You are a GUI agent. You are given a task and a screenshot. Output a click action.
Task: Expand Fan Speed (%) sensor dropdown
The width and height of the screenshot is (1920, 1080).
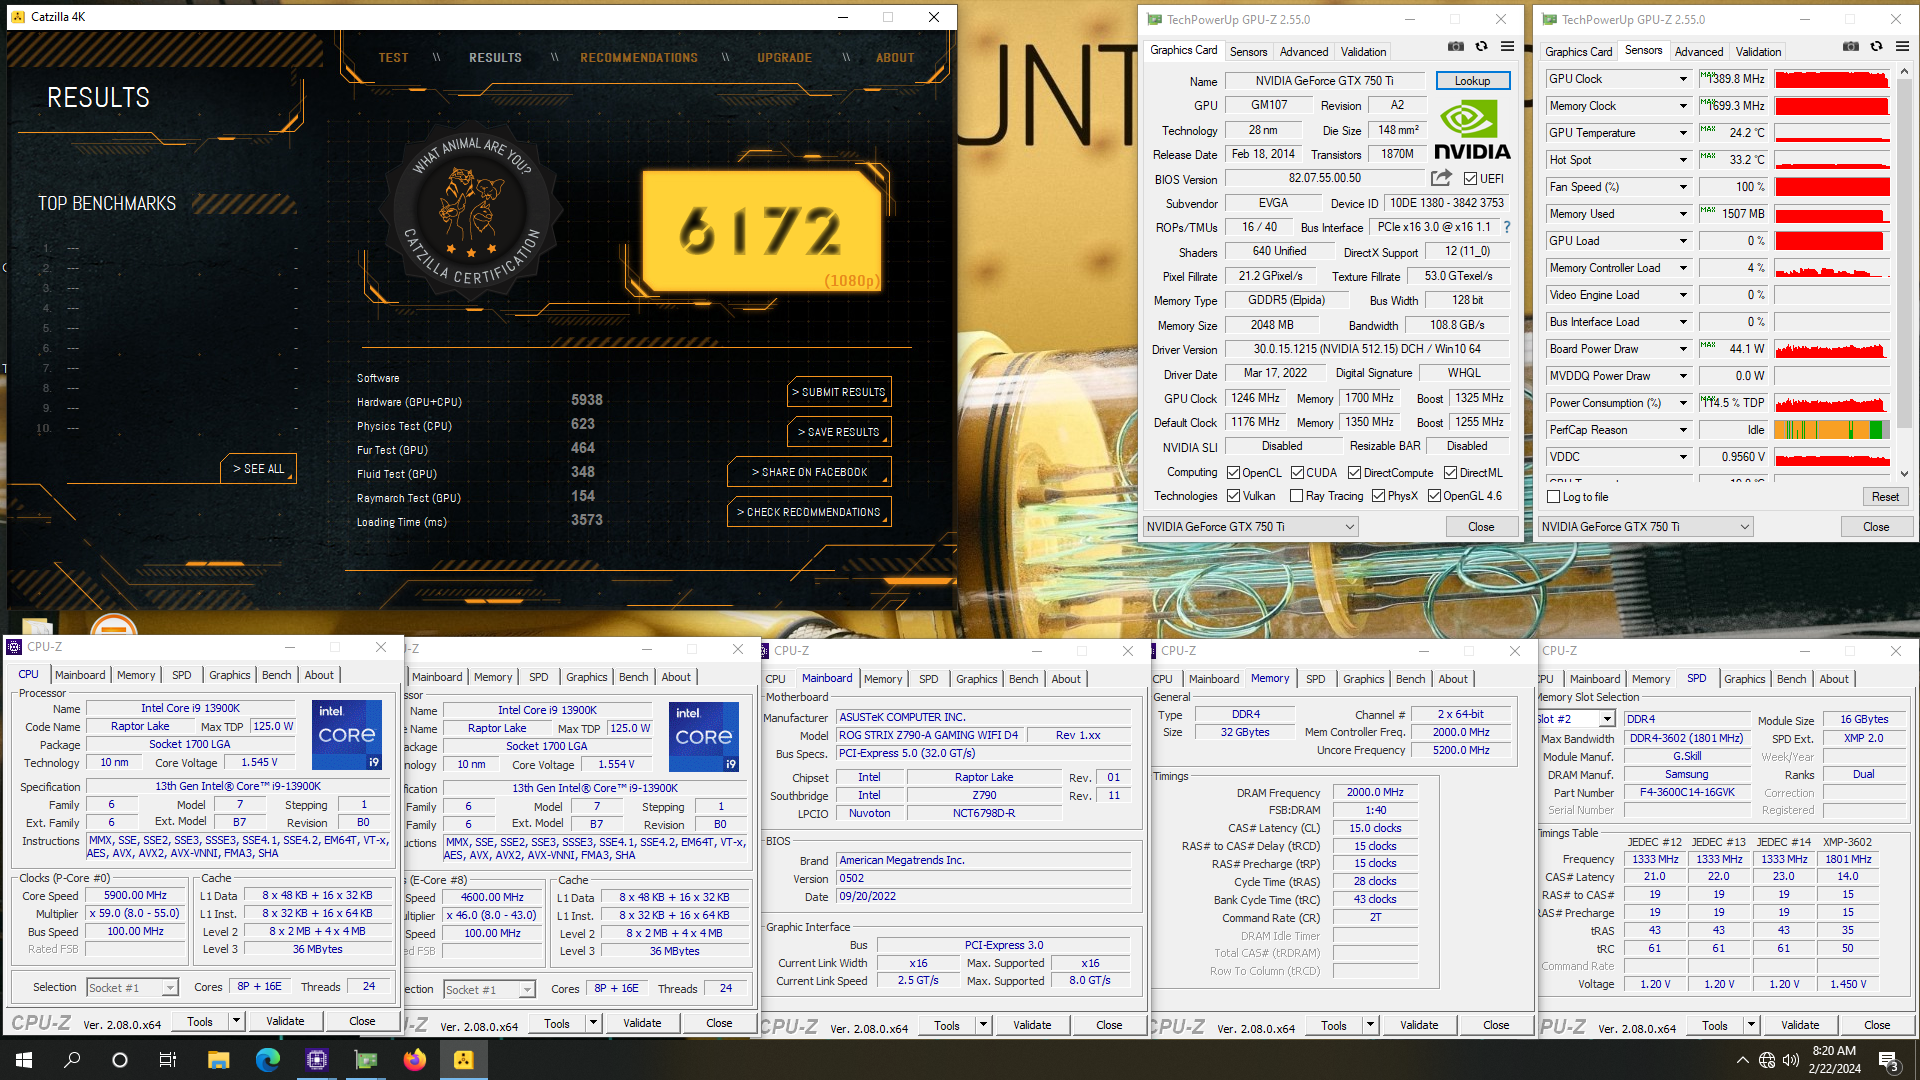pyautogui.click(x=1683, y=187)
